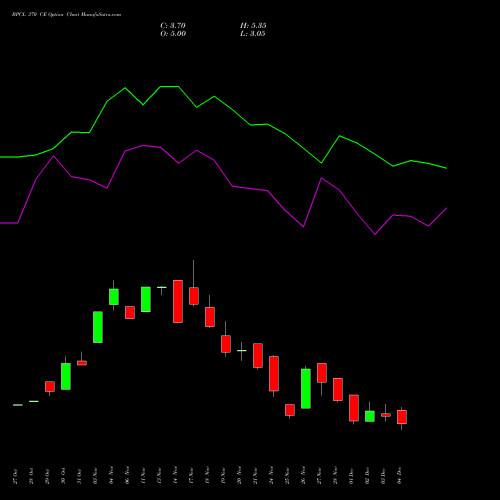Click the magenta indicator line on the chart
This screenshot has width=500, height=500.
pyautogui.click(x=233, y=186)
